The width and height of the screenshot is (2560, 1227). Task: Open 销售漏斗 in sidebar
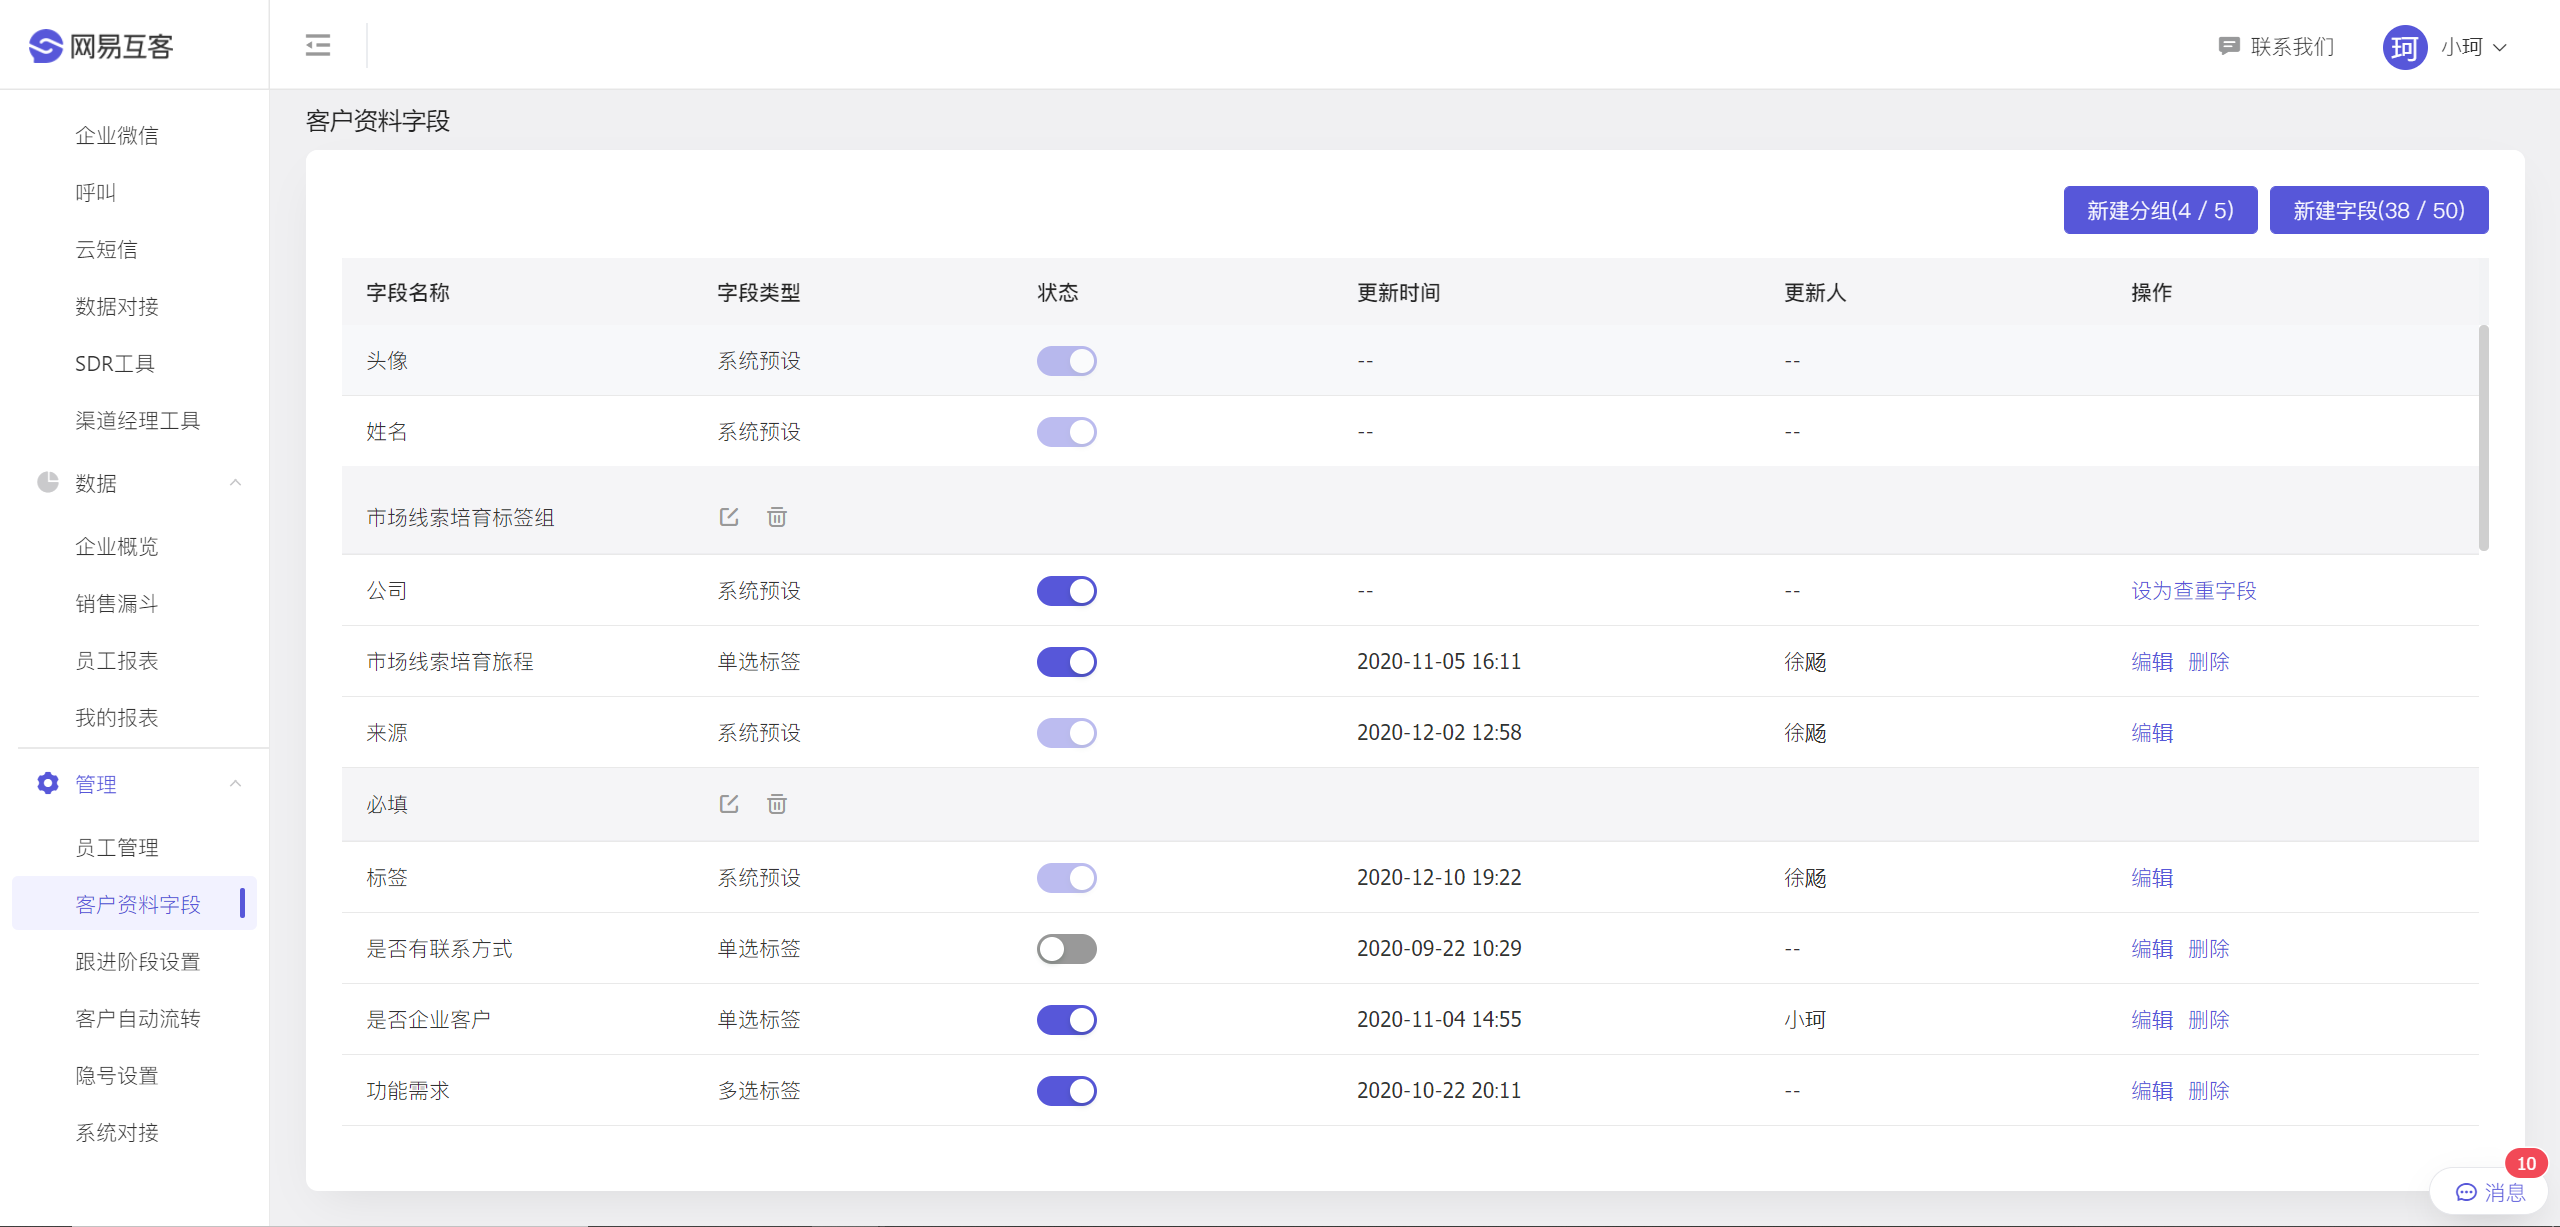pos(117,603)
